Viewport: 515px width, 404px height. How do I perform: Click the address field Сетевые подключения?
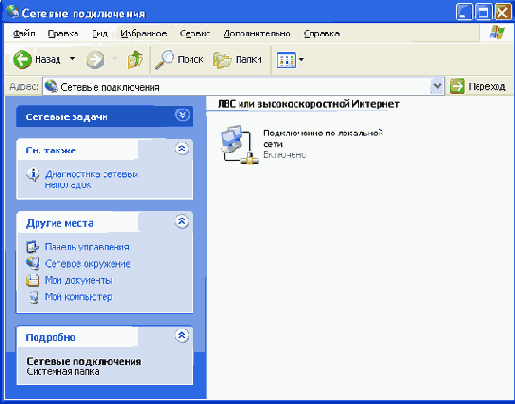point(236,87)
